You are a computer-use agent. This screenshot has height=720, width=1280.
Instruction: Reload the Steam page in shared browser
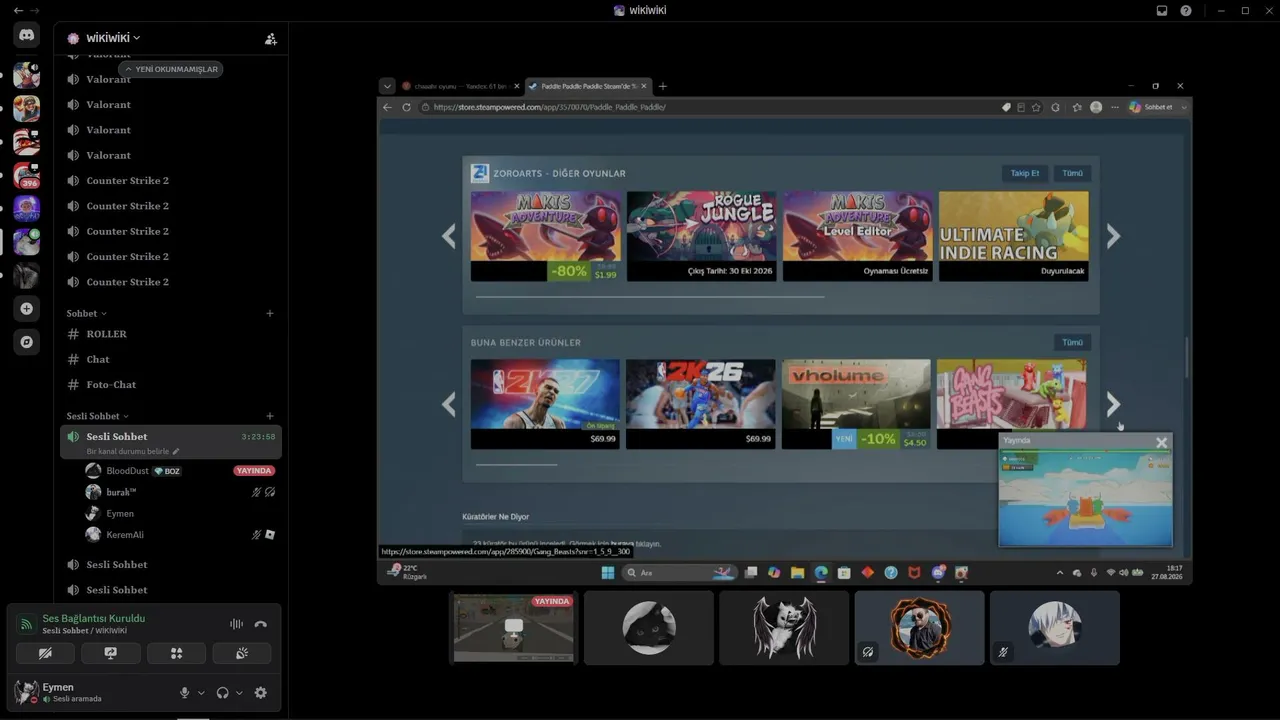pyautogui.click(x=406, y=107)
